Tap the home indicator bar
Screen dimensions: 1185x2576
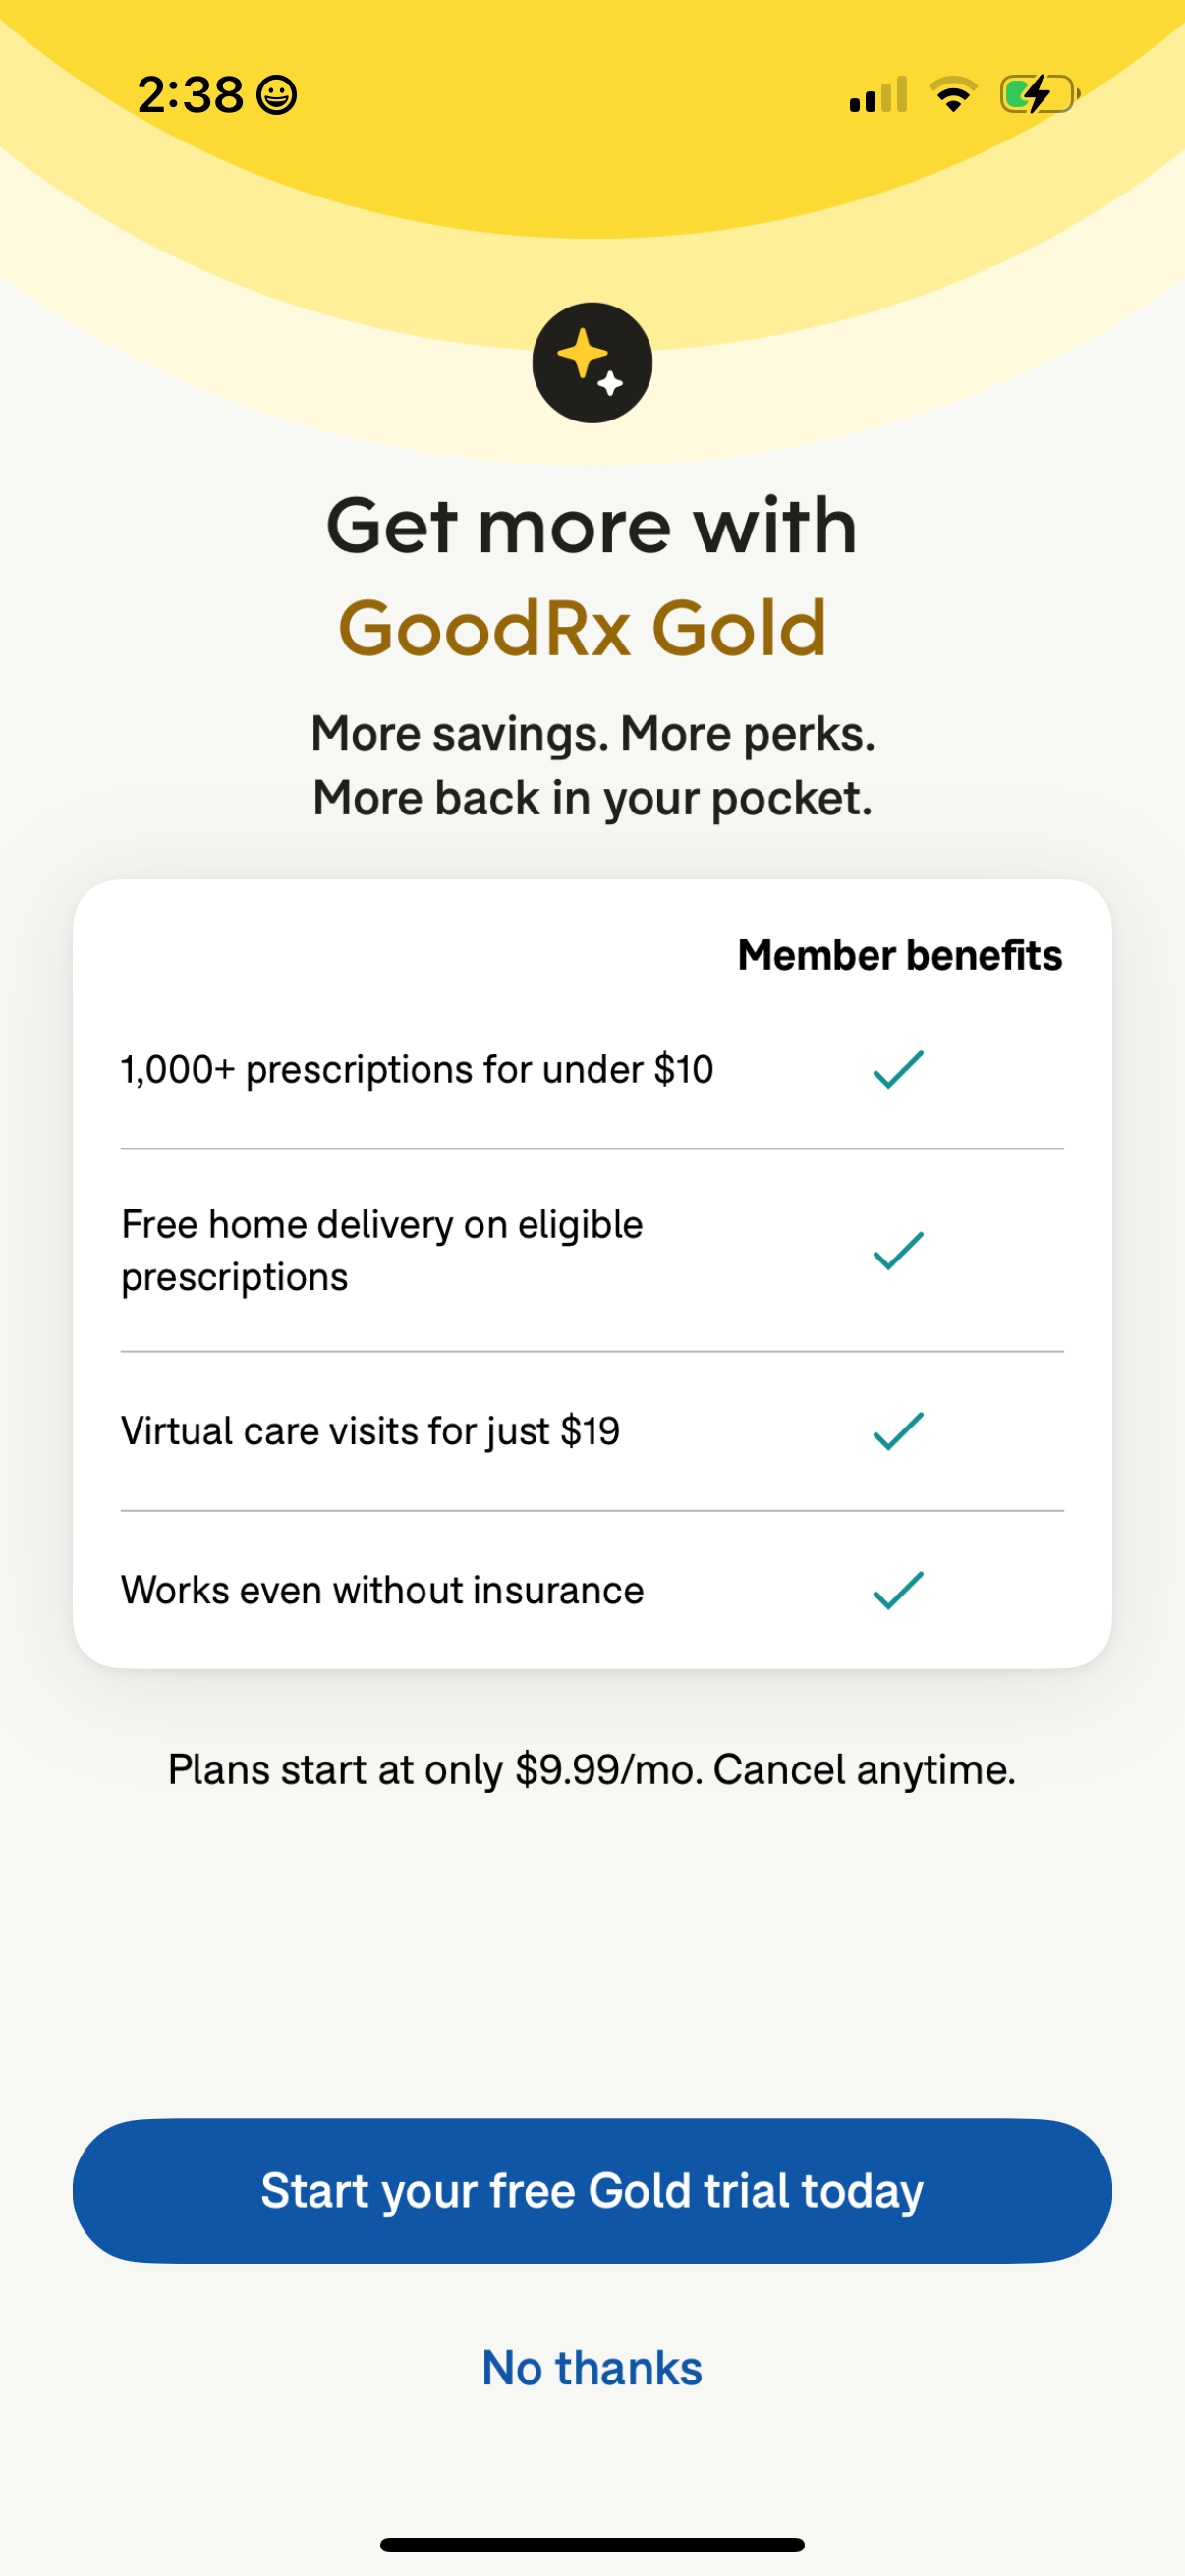click(x=592, y=2544)
